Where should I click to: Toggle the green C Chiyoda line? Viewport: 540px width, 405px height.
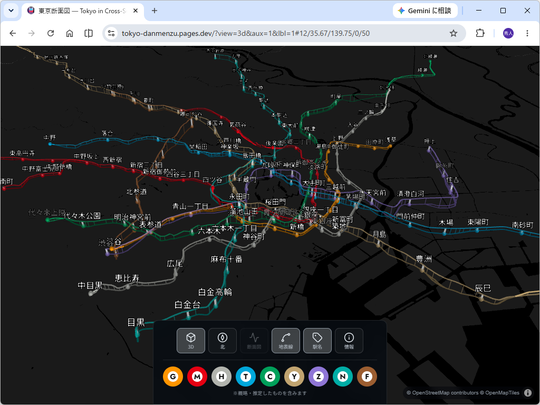click(x=270, y=376)
